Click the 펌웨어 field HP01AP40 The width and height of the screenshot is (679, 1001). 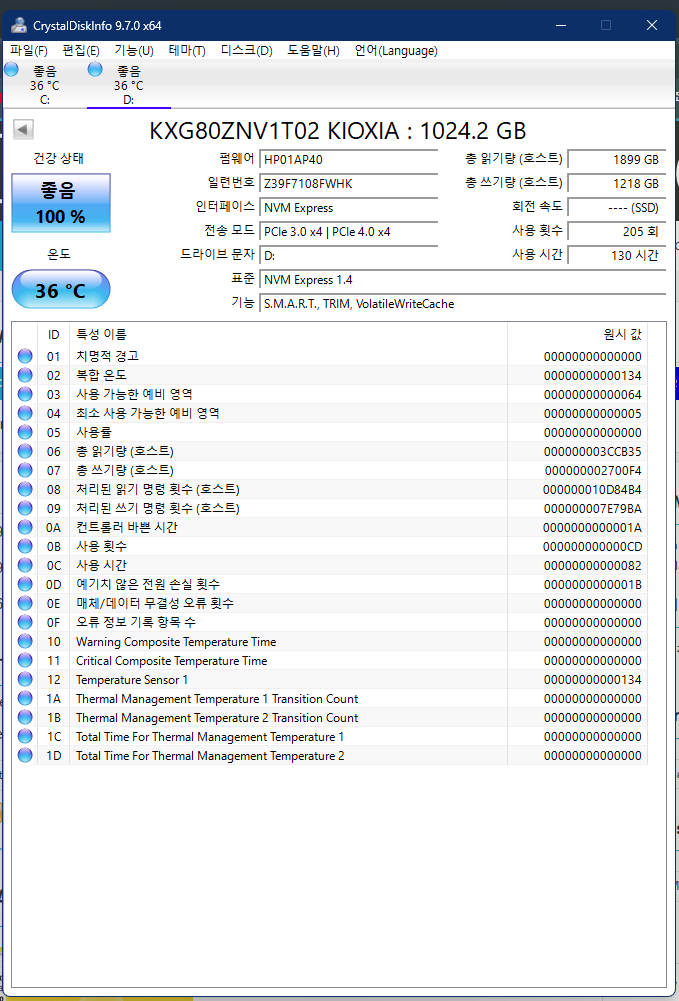348,160
